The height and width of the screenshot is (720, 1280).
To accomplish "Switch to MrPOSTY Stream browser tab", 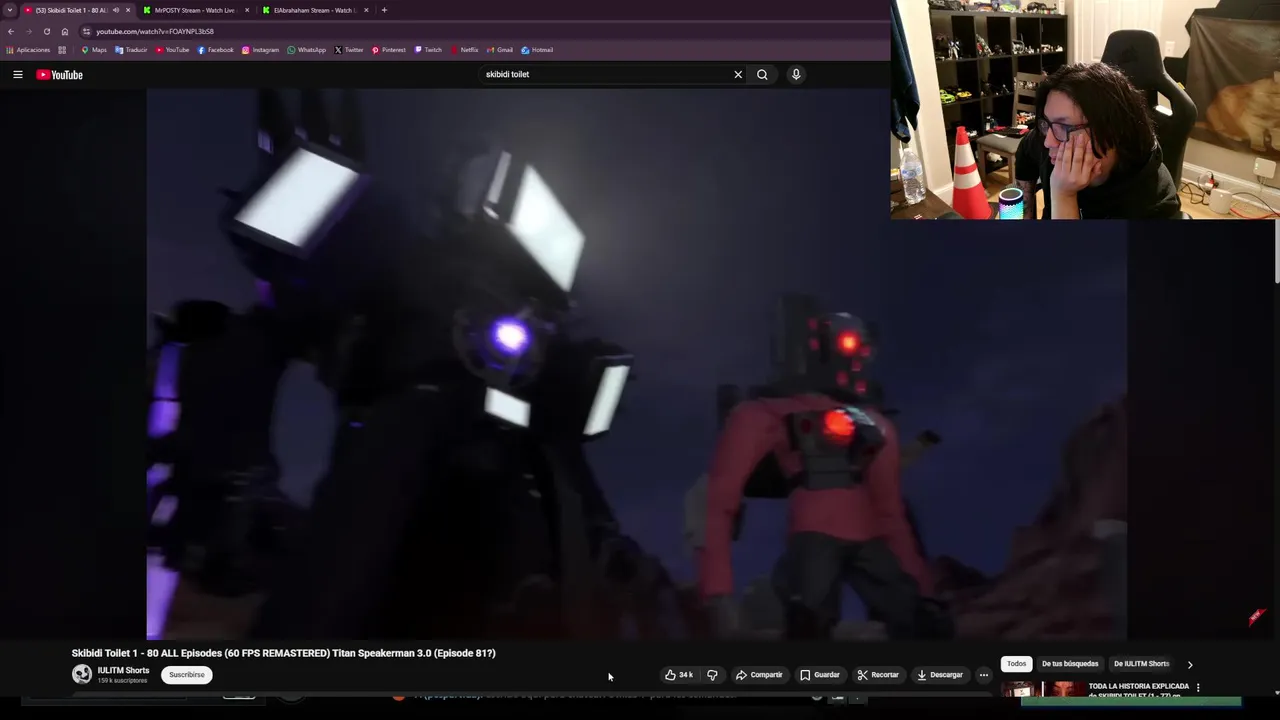I will point(194,10).
